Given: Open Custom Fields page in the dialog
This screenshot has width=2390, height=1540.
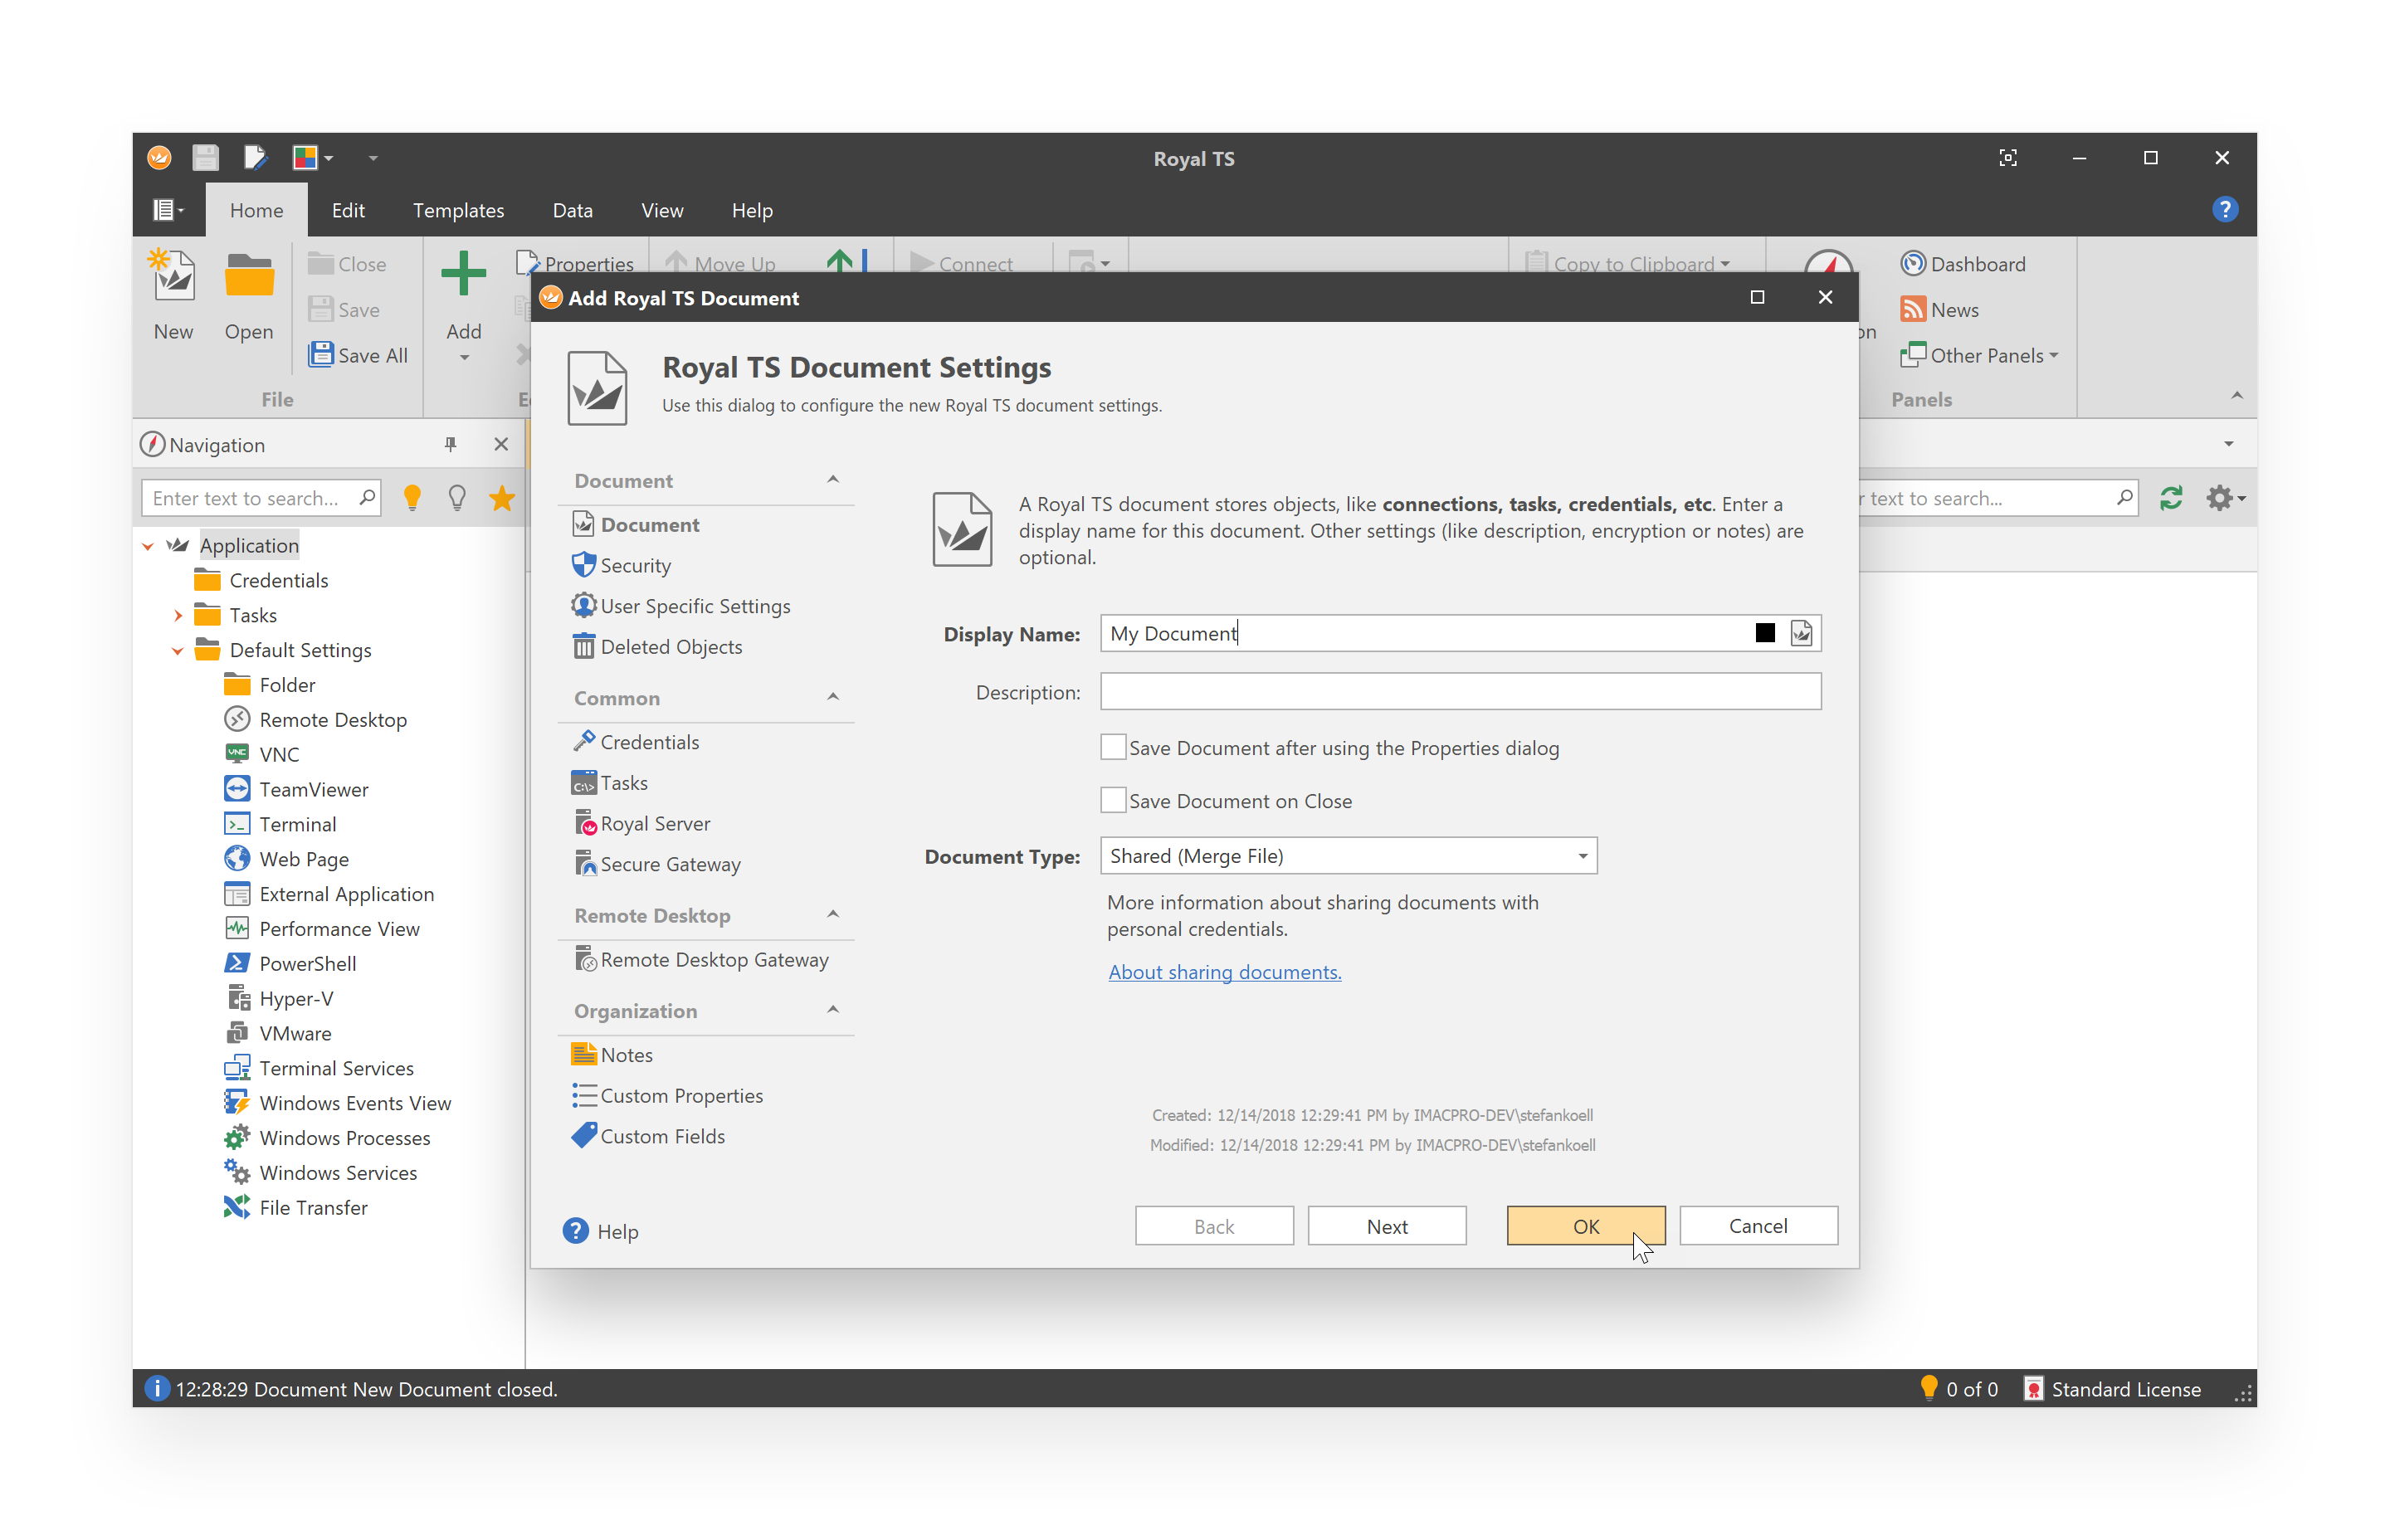Looking at the screenshot, I should (x=648, y=1137).
